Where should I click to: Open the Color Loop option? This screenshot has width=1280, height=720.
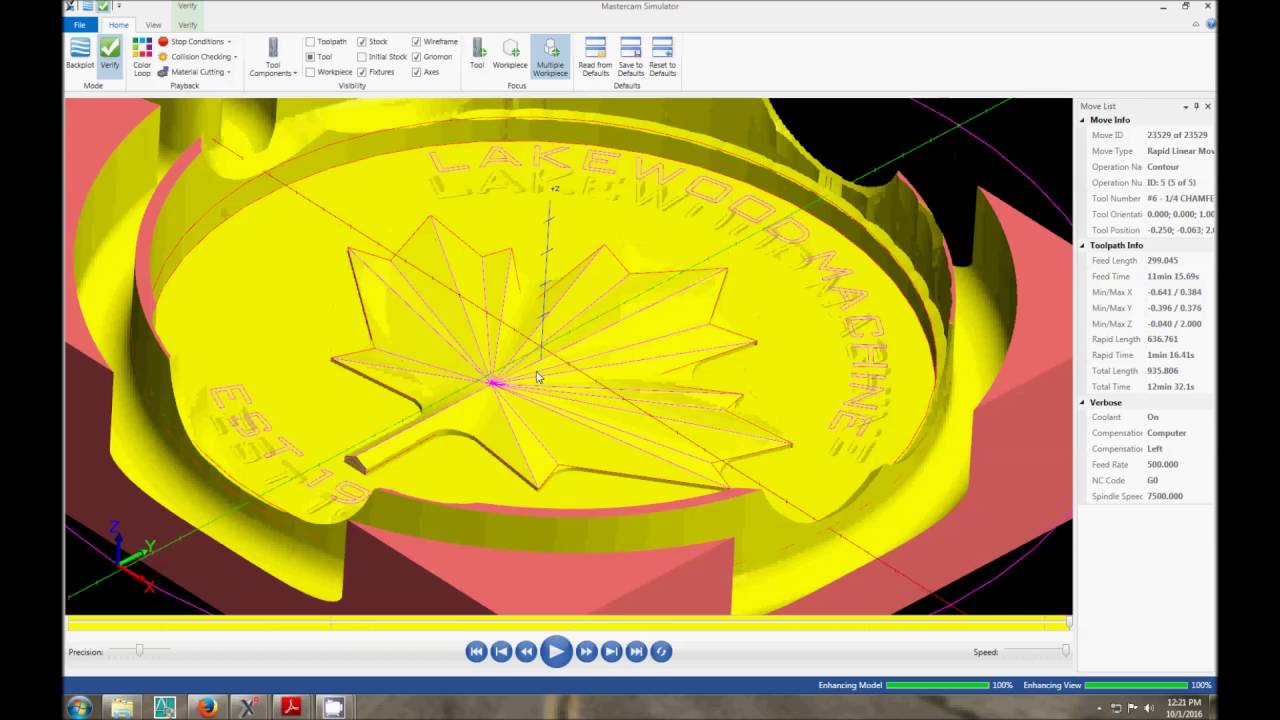pyautogui.click(x=142, y=58)
